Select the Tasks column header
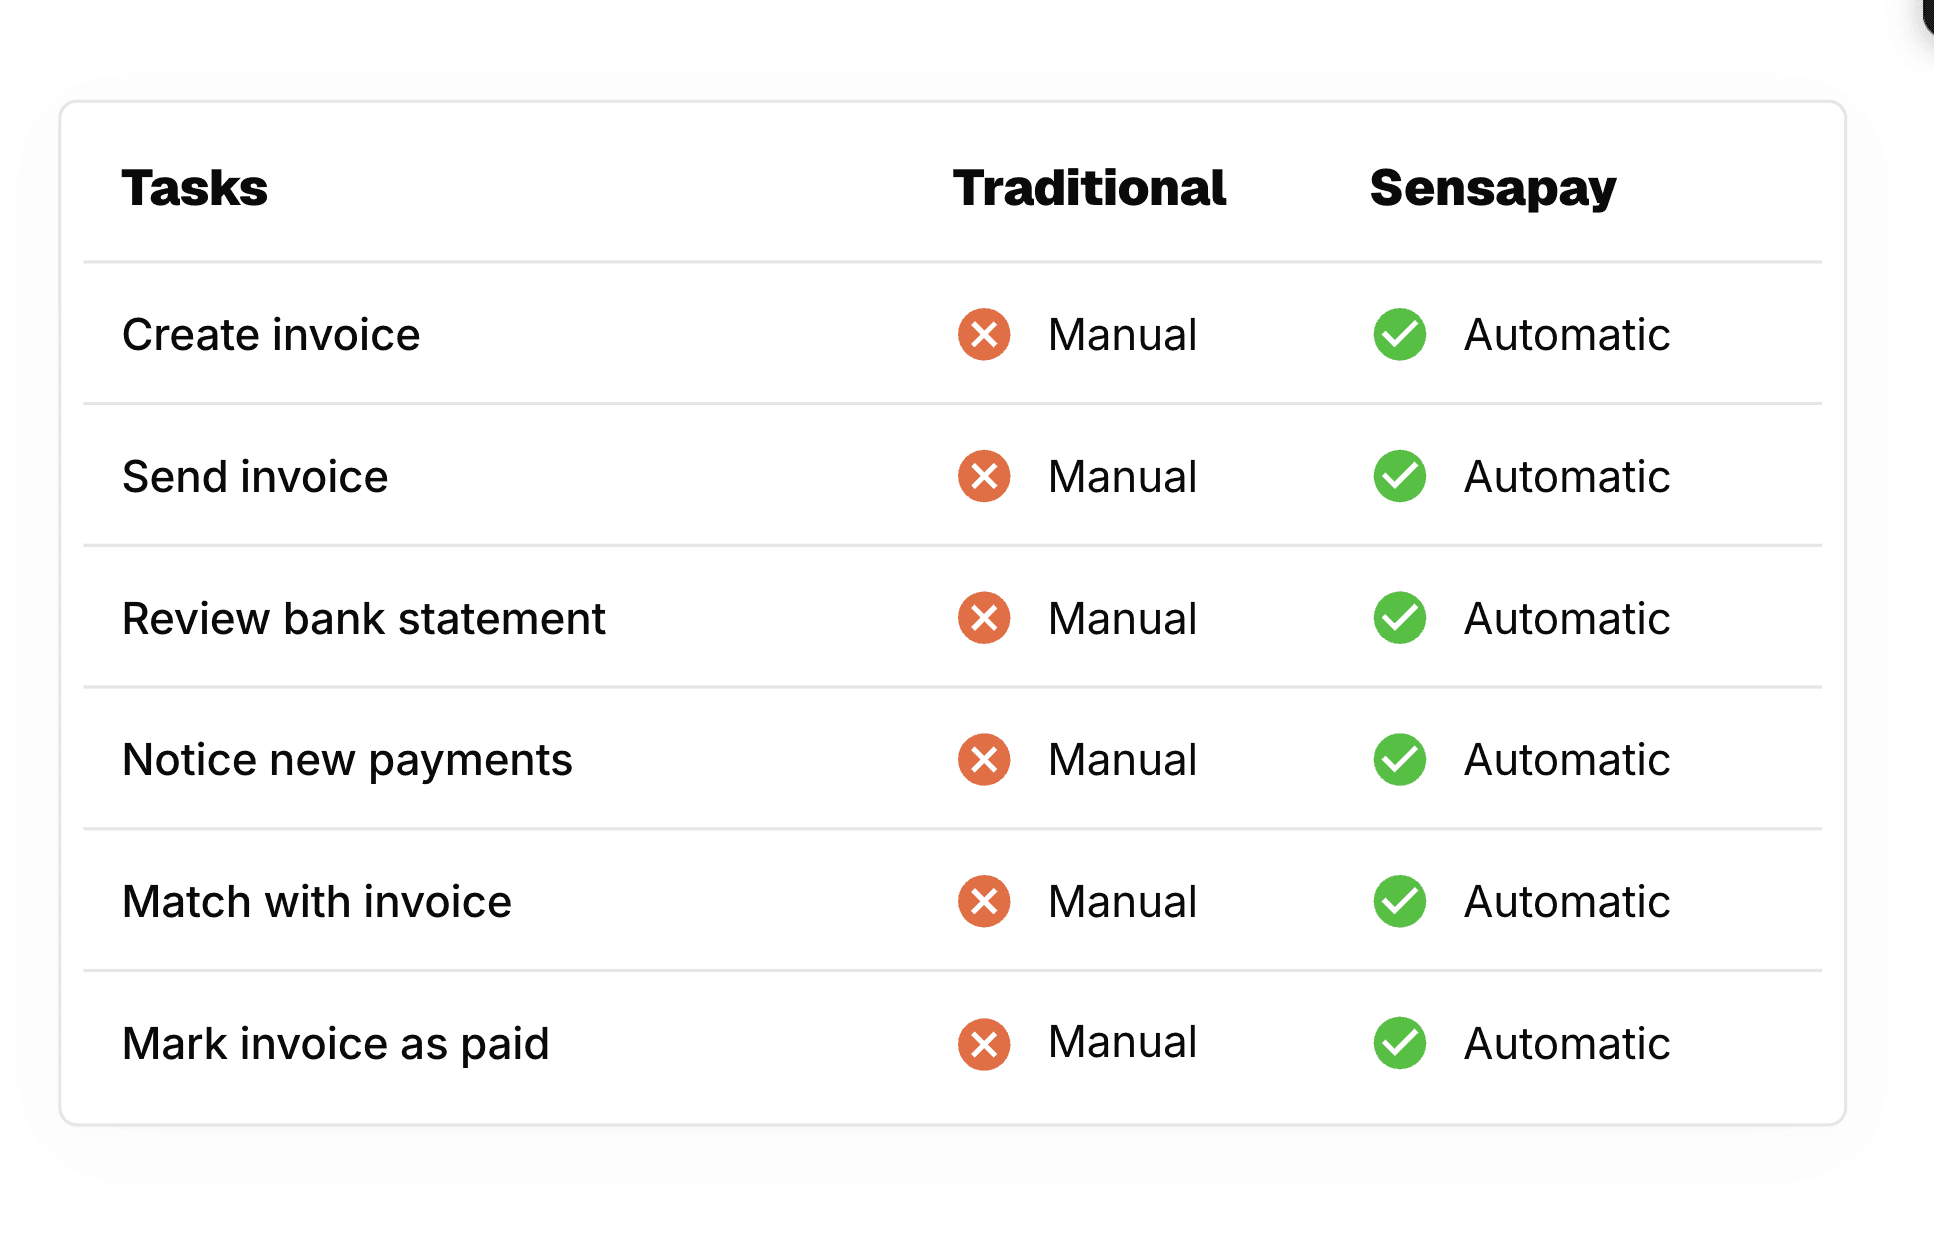This screenshot has width=1934, height=1252. click(195, 188)
